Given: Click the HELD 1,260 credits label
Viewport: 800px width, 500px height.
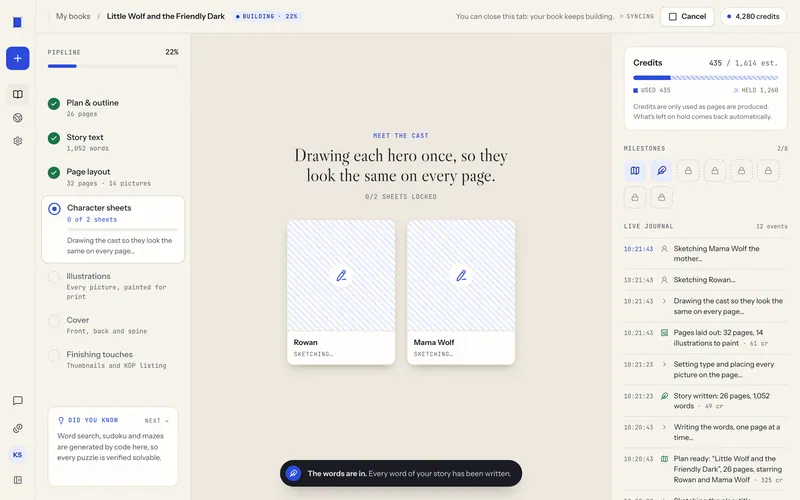Looking at the screenshot, I should [x=756, y=90].
